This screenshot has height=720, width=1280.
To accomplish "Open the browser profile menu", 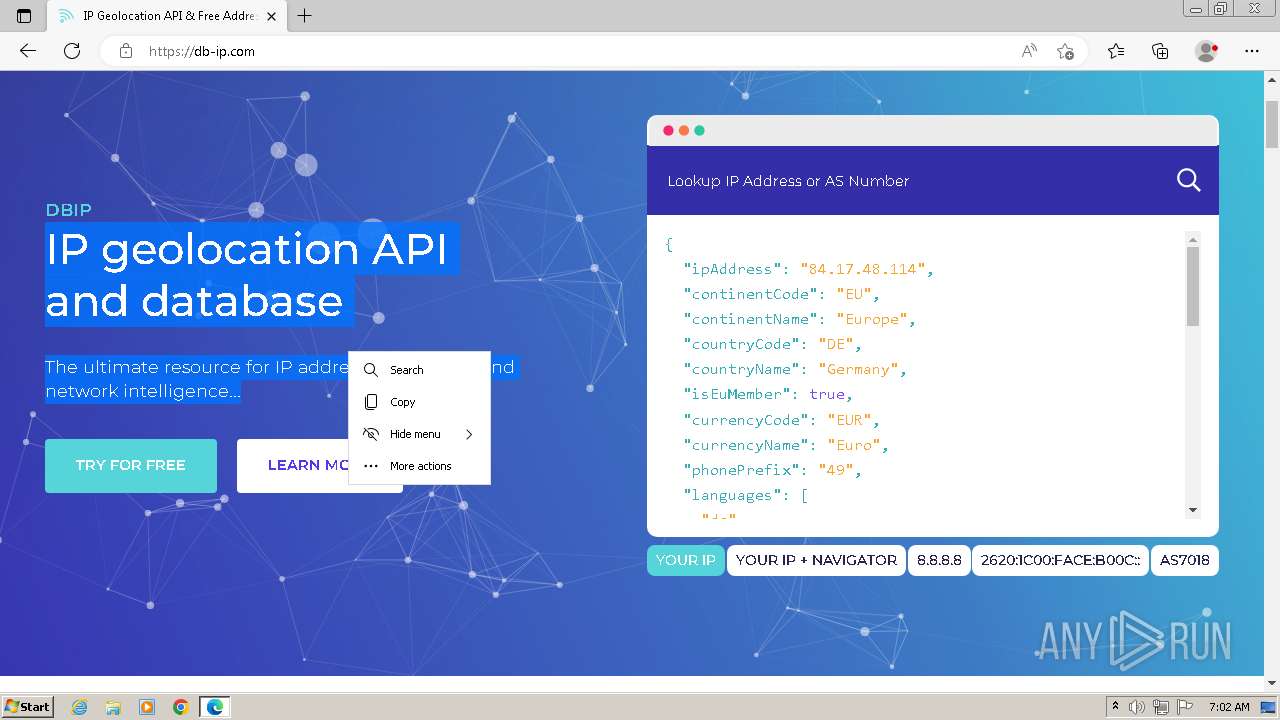I will 1207,51.
